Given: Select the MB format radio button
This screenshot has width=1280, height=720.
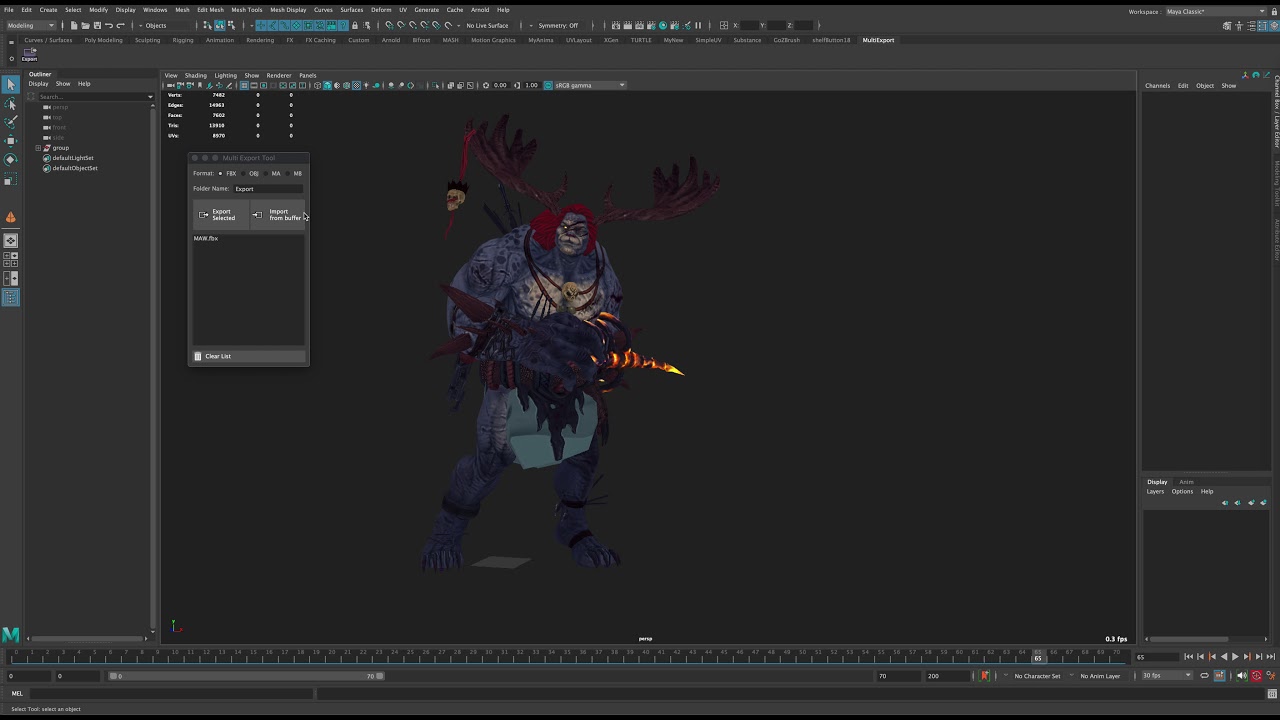Looking at the screenshot, I should (287, 174).
